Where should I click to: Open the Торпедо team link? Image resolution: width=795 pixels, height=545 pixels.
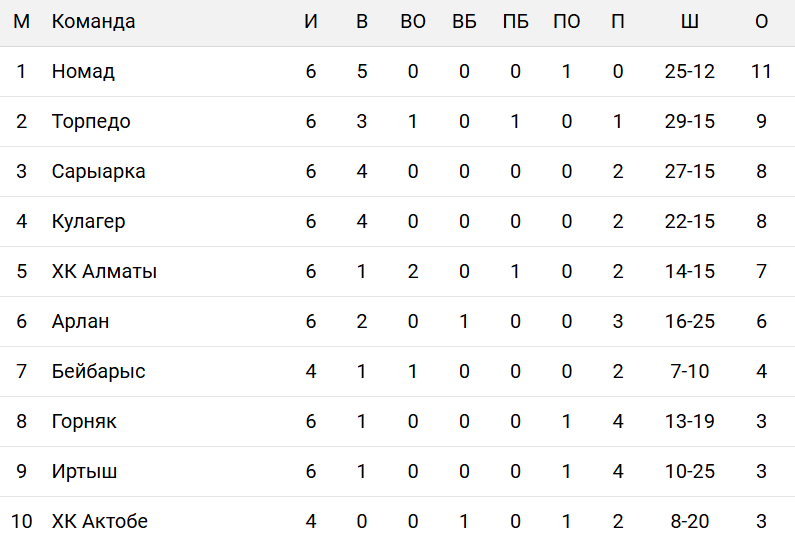pyautogui.click(x=91, y=122)
